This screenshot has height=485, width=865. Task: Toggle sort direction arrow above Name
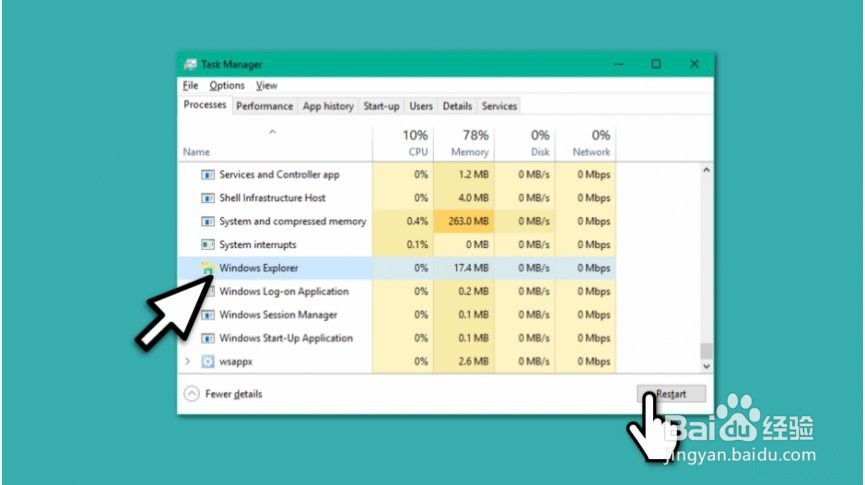273,132
